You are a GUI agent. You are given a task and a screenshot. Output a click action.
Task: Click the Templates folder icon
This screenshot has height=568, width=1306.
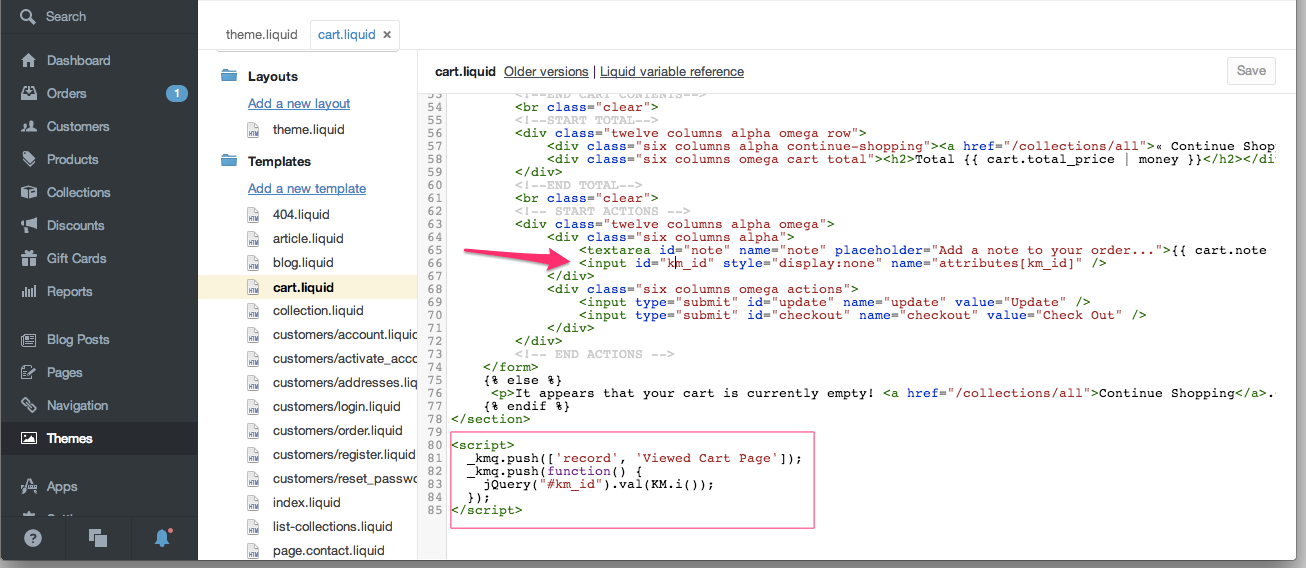229,161
